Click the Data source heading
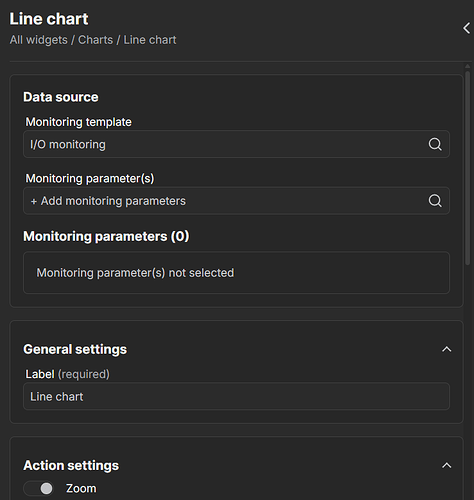Screen dimensions: 474x500 pos(61,97)
